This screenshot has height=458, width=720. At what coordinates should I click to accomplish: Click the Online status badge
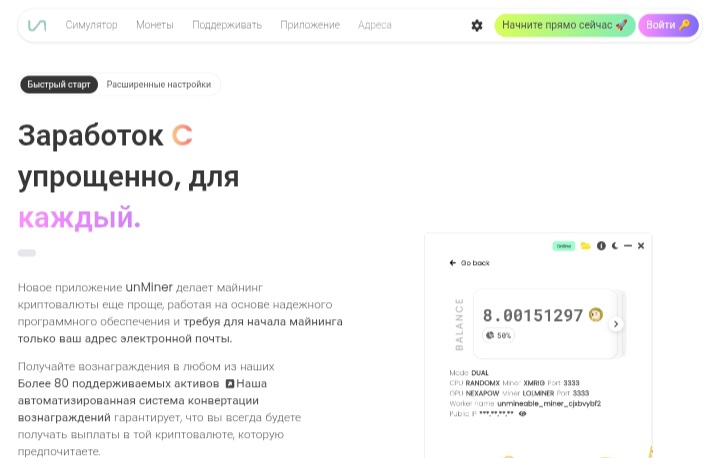tap(563, 246)
